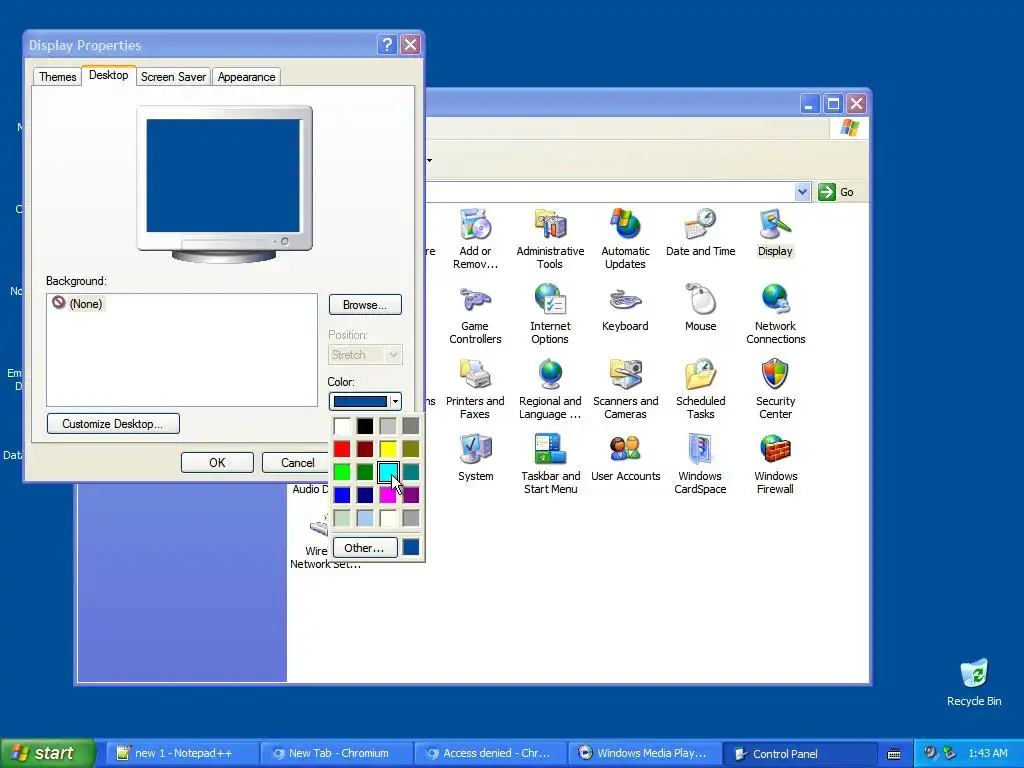
Task: Open Keyboard settings icon
Action: point(625,308)
